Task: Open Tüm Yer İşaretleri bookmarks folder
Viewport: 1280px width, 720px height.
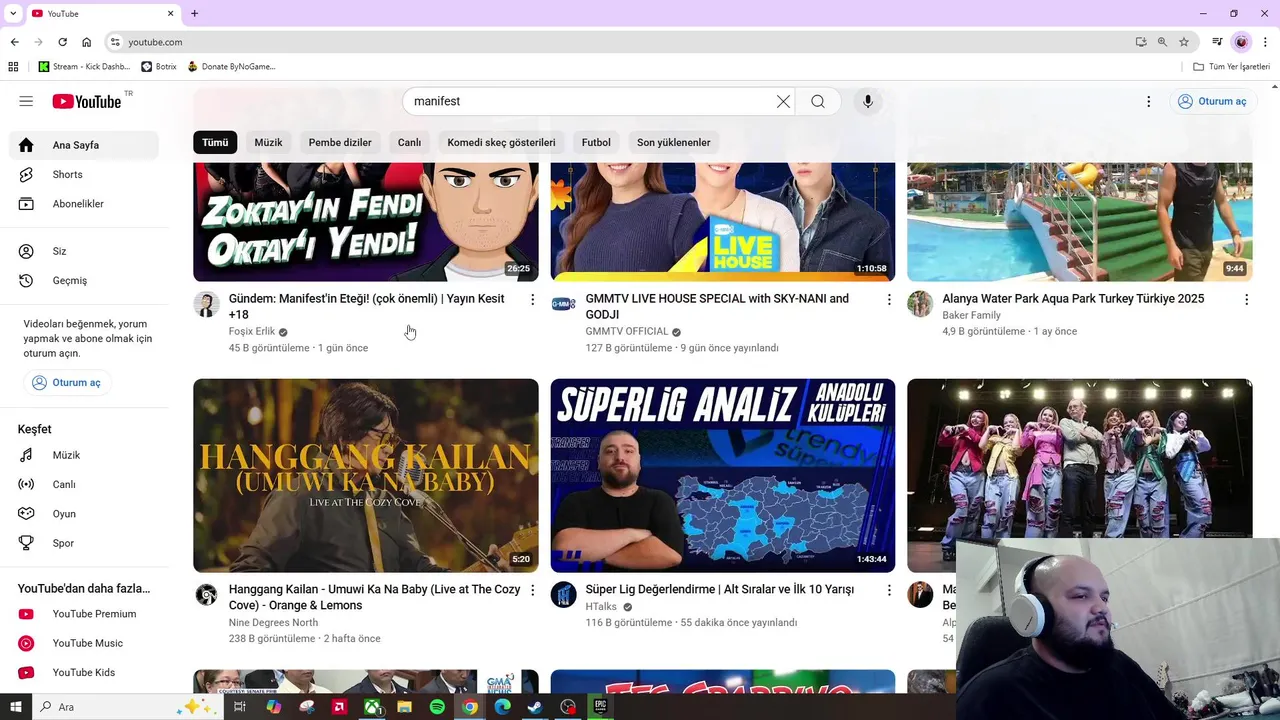Action: pyautogui.click(x=1232, y=67)
